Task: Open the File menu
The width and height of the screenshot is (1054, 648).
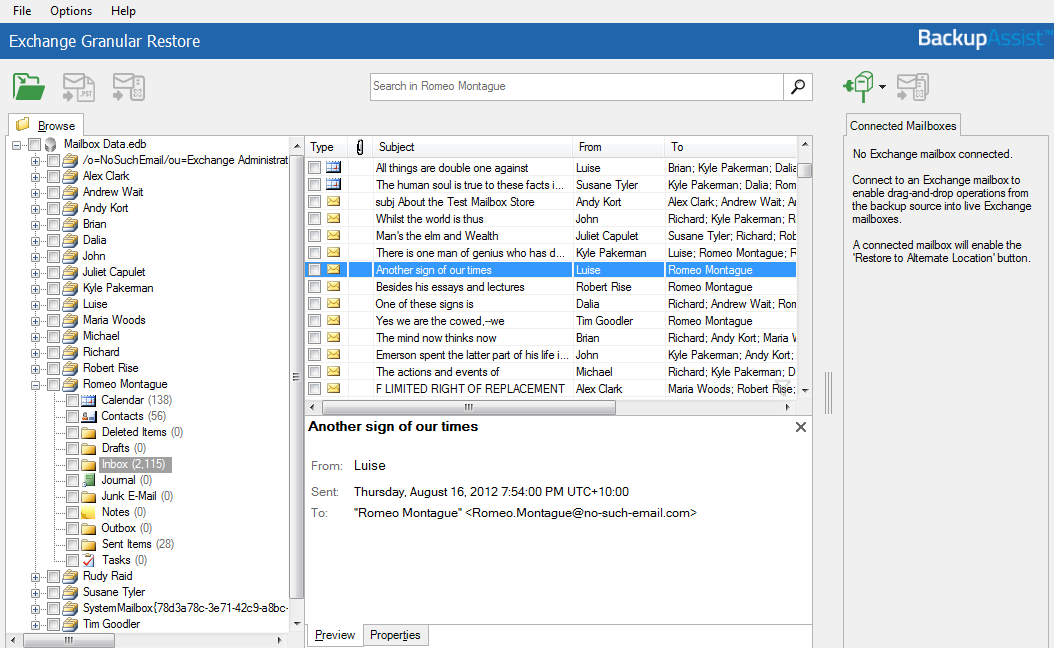Action: click(22, 11)
